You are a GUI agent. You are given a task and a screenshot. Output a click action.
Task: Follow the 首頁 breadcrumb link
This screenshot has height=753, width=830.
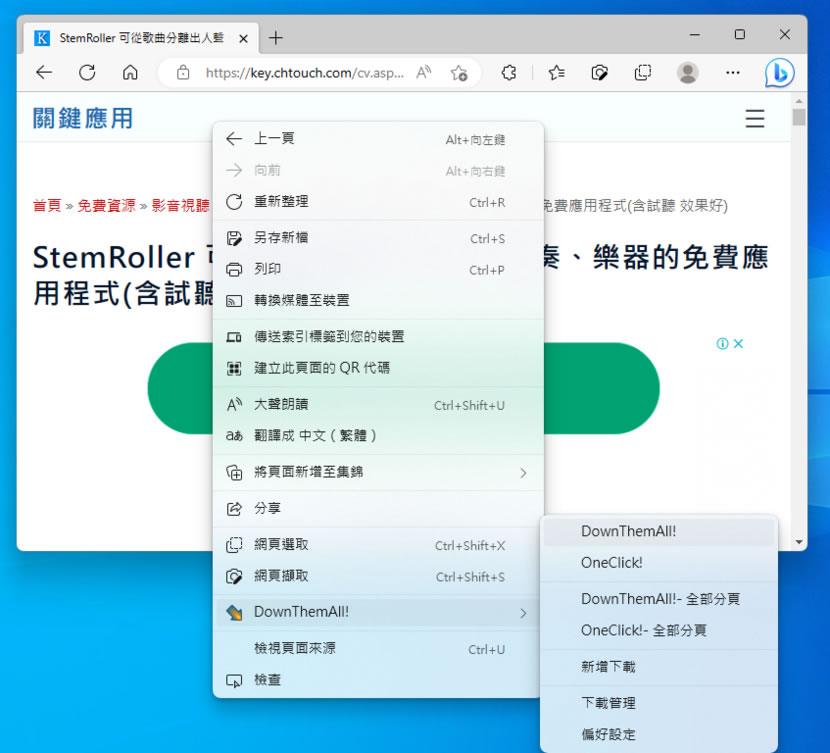[x=47, y=205]
